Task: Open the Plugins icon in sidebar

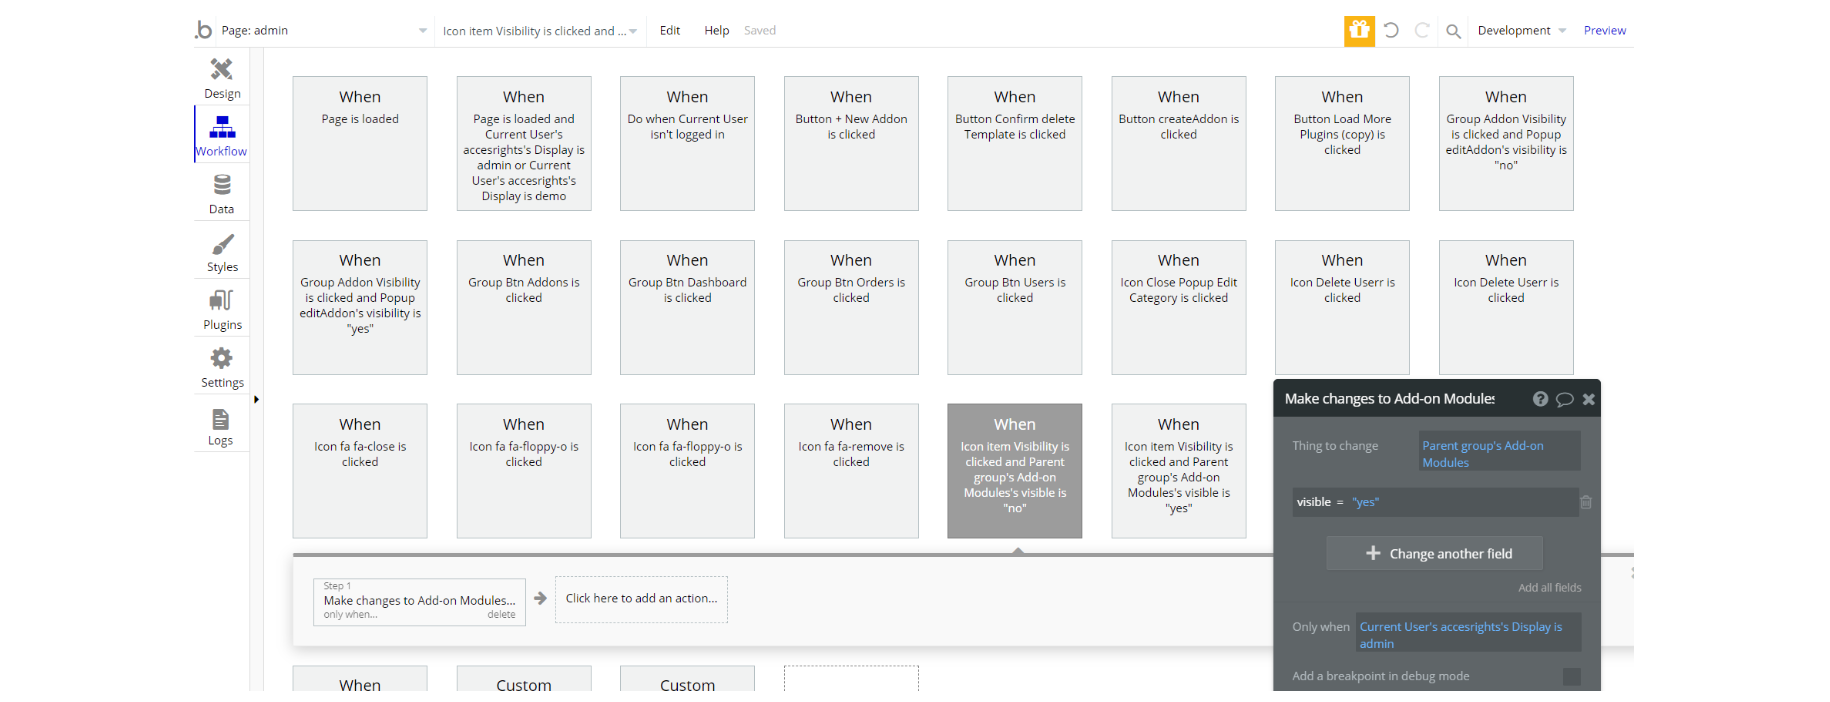Action: [x=222, y=300]
